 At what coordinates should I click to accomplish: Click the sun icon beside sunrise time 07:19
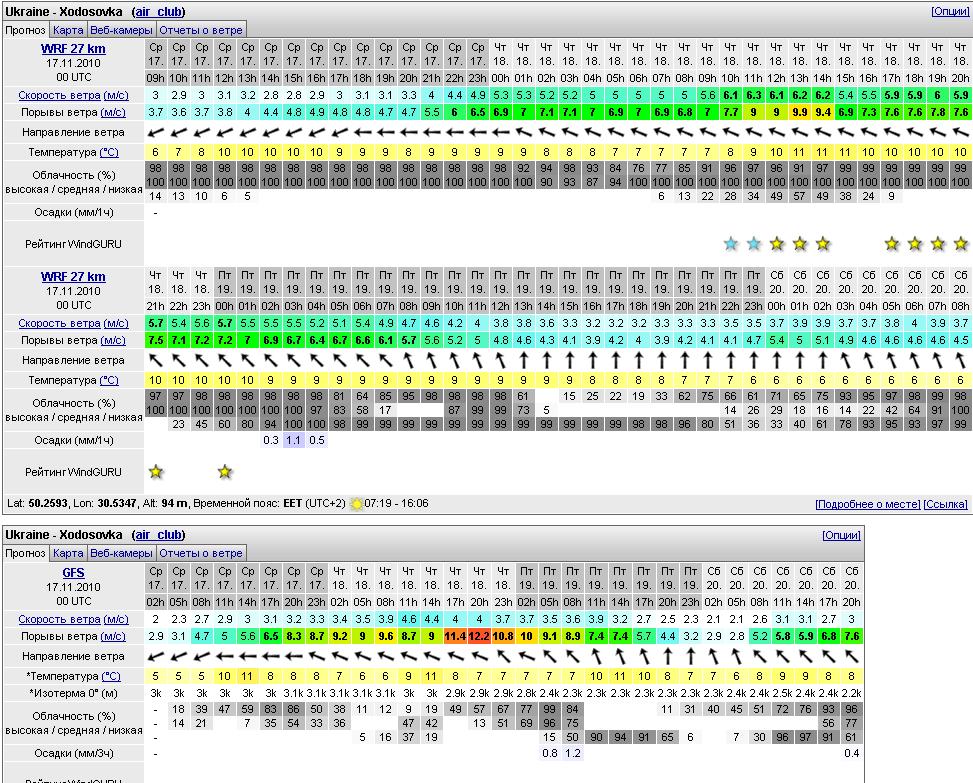tap(357, 504)
